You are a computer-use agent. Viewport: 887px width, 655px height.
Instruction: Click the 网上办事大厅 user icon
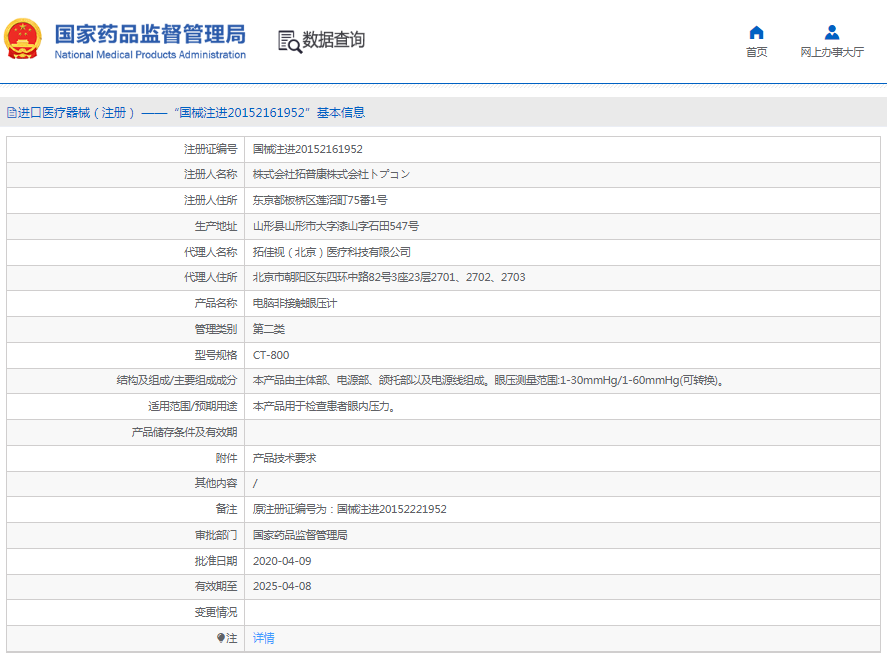coord(831,32)
